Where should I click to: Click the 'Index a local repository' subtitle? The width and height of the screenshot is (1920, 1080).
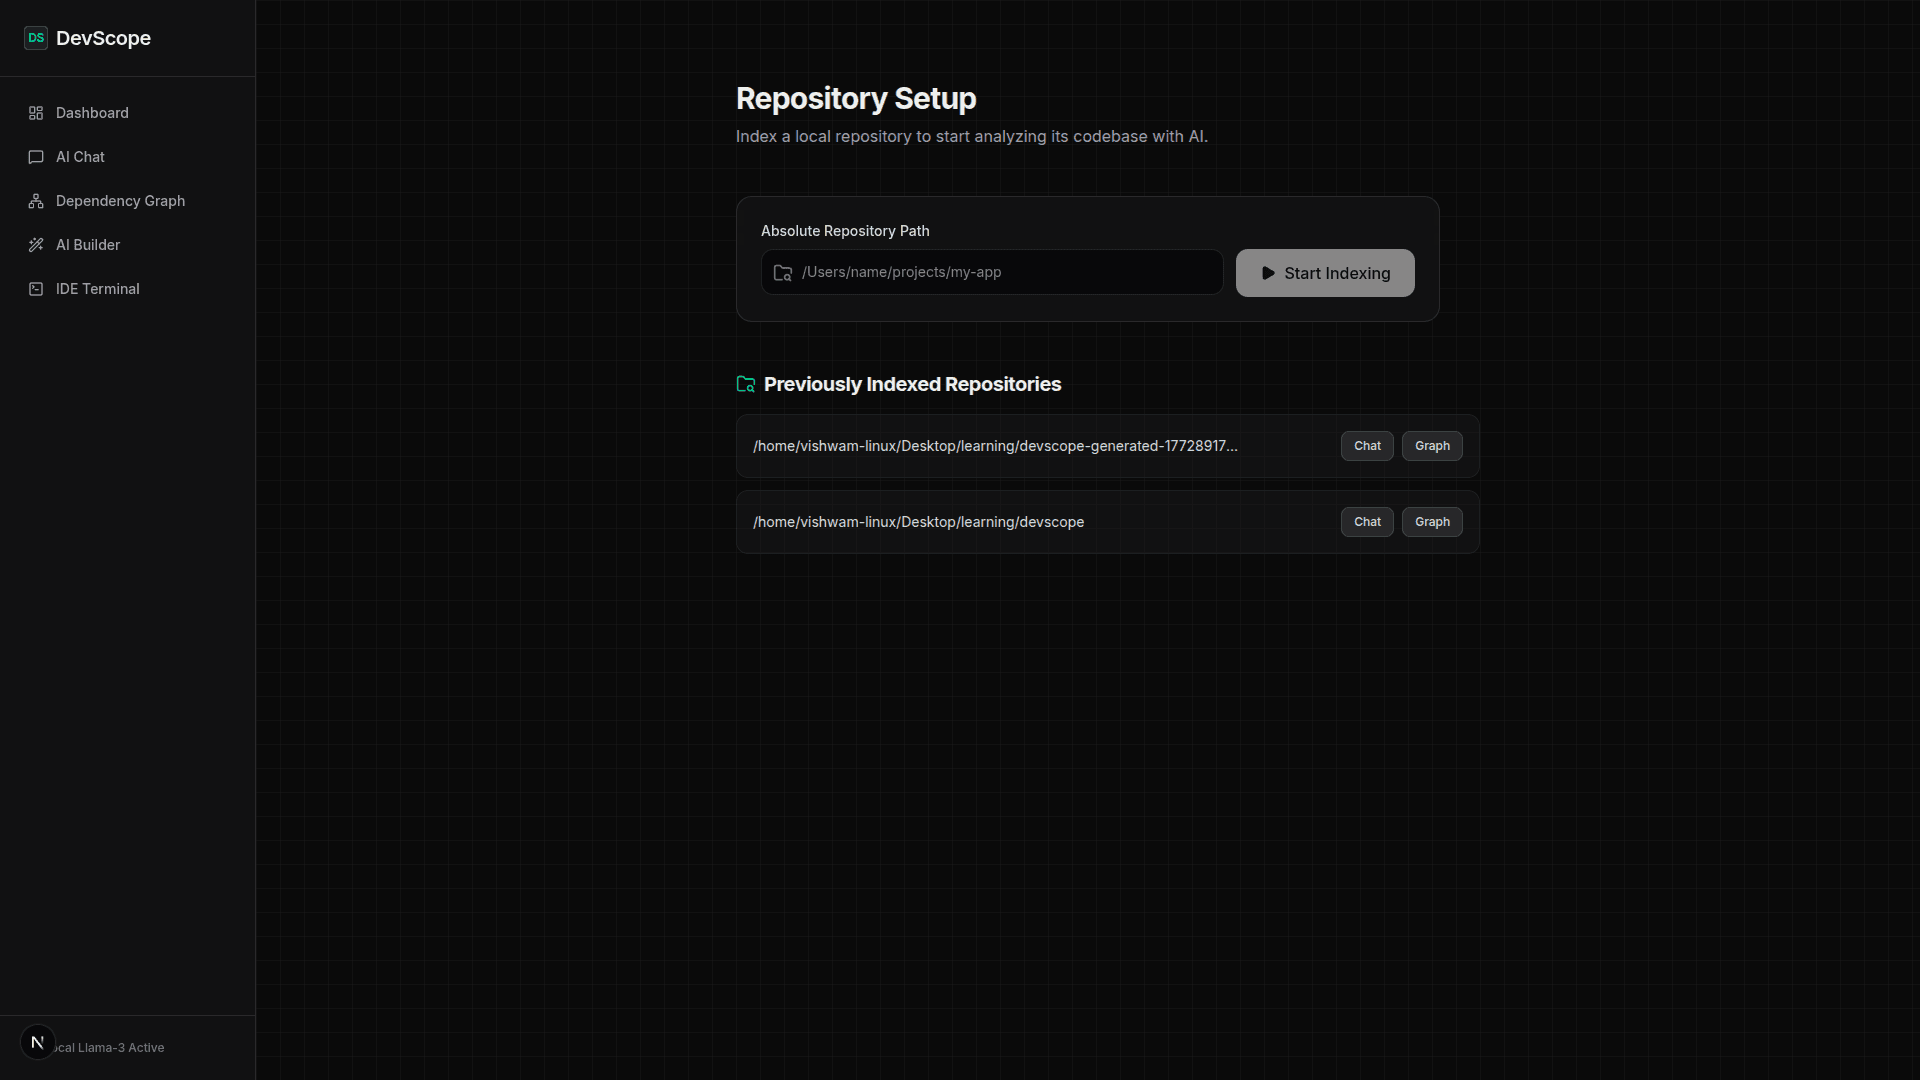click(972, 136)
